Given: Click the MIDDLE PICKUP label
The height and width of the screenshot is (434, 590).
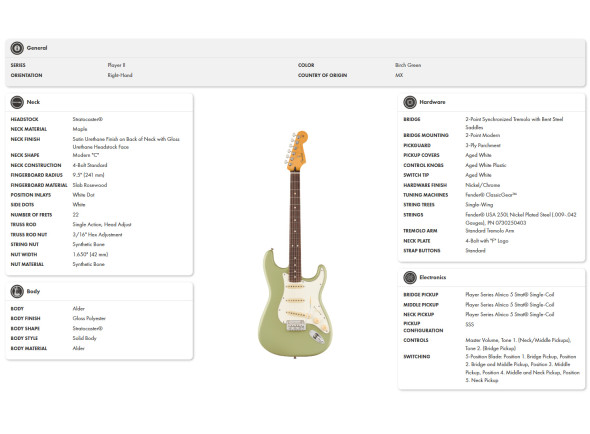Looking at the screenshot, I should click(x=421, y=305).
